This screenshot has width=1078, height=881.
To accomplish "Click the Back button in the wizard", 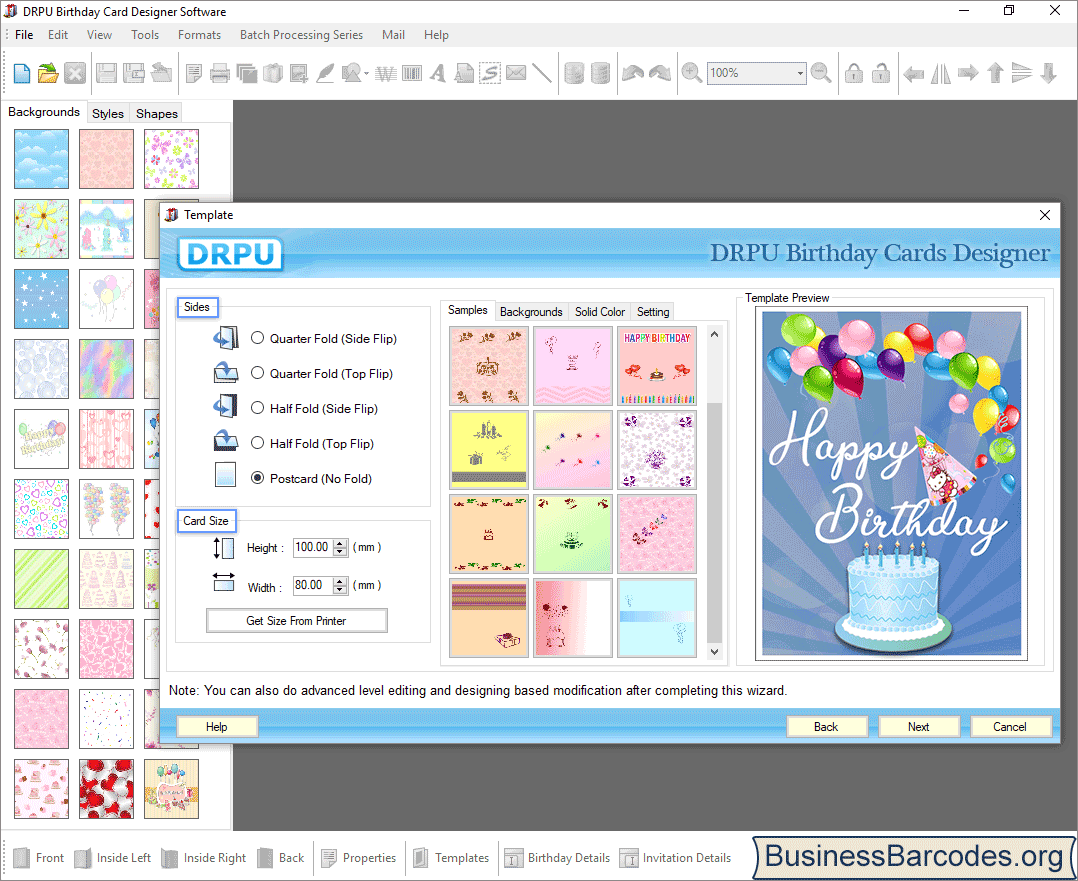I will coord(826,726).
